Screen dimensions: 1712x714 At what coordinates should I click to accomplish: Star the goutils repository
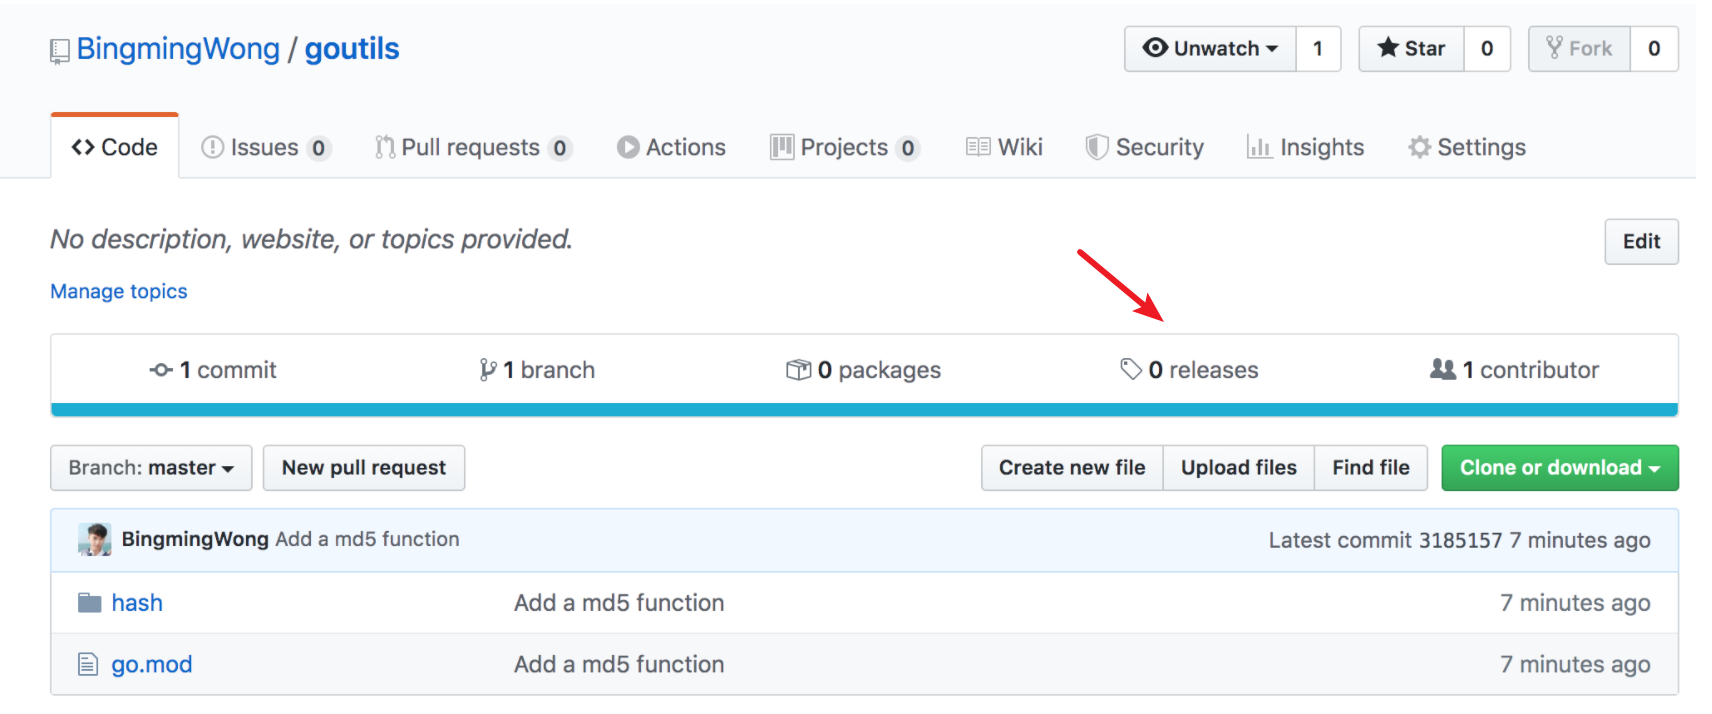point(1411,49)
